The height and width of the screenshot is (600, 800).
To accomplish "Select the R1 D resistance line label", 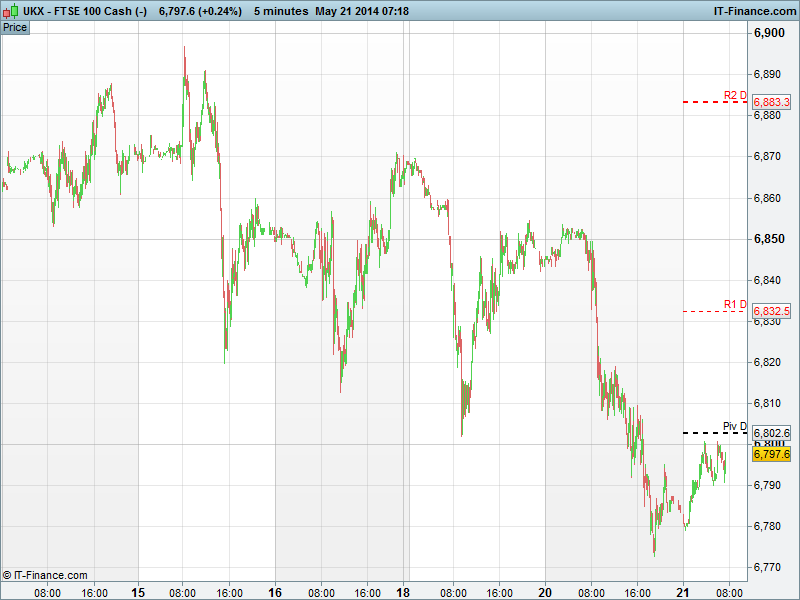I will pos(735,304).
